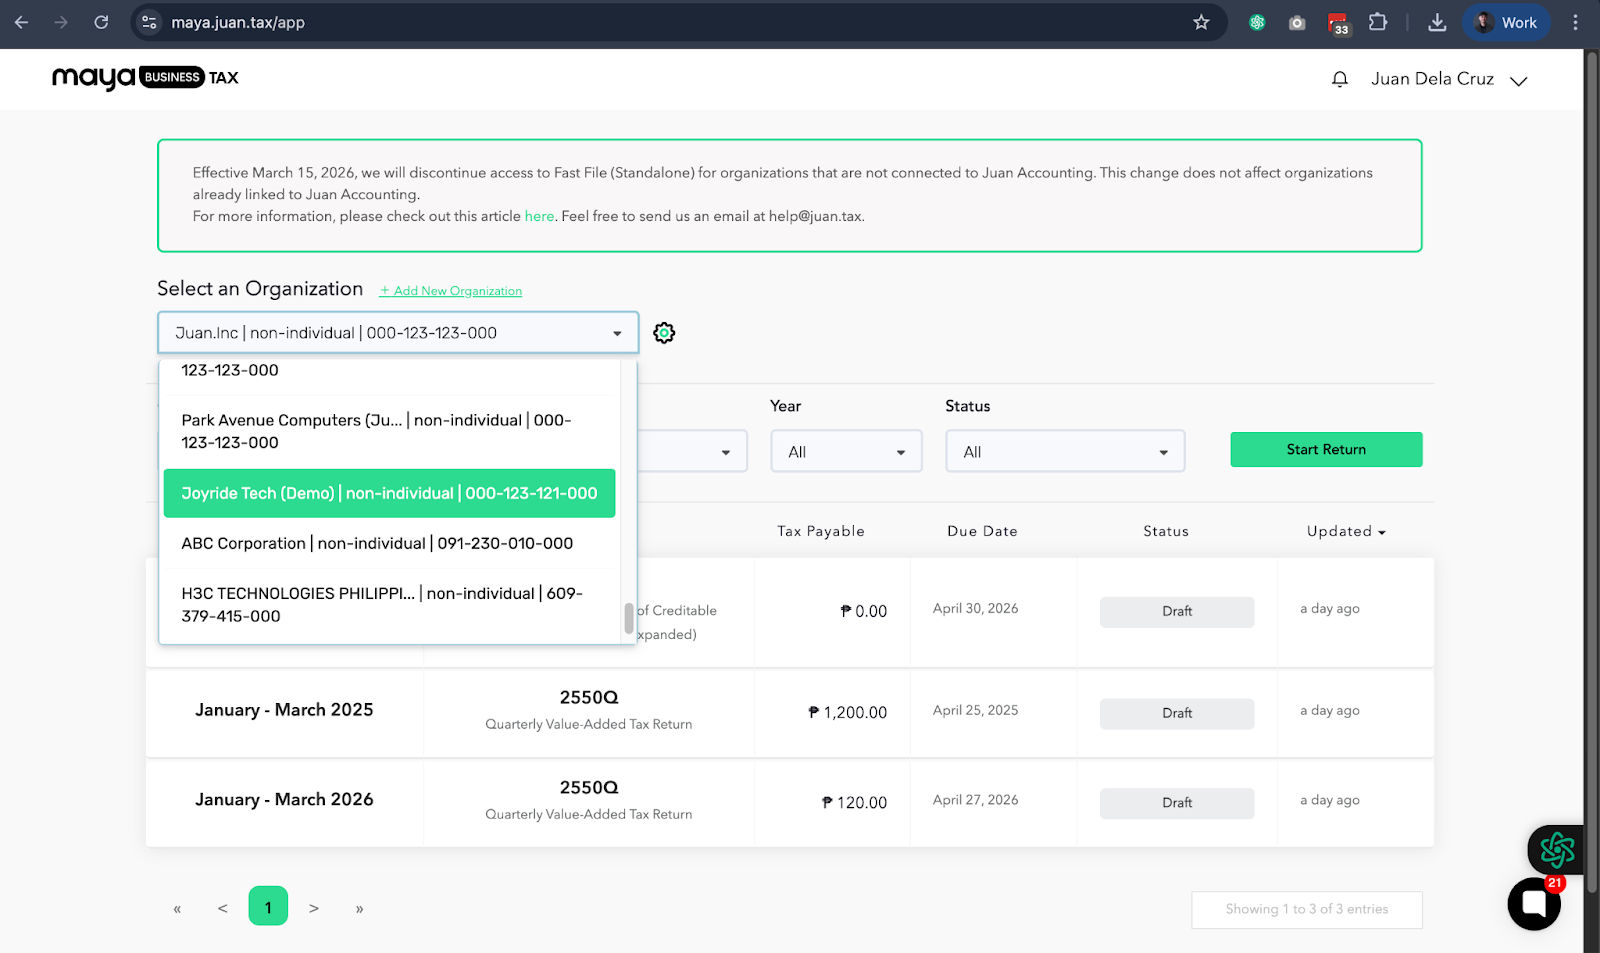Image resolution: width=1600 pixels, height=953 pixels.
Task: Open the Chrome three-dot menu
Action: [x=1575, y=22]
